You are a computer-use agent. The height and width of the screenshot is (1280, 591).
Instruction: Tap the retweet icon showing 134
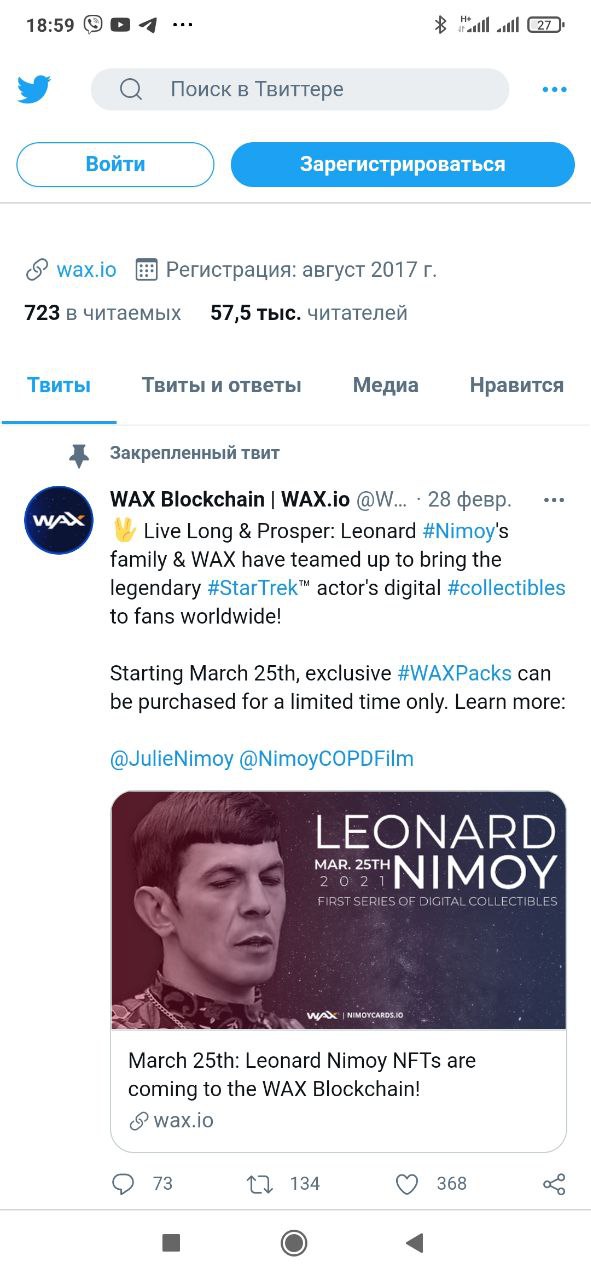click(x=259, y=1184)
